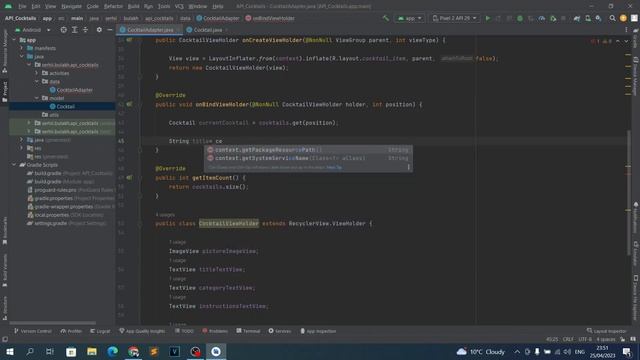Click the onCreateViewHolder gutter override icon
640x360 pixels.
click(x=129, y=40)
